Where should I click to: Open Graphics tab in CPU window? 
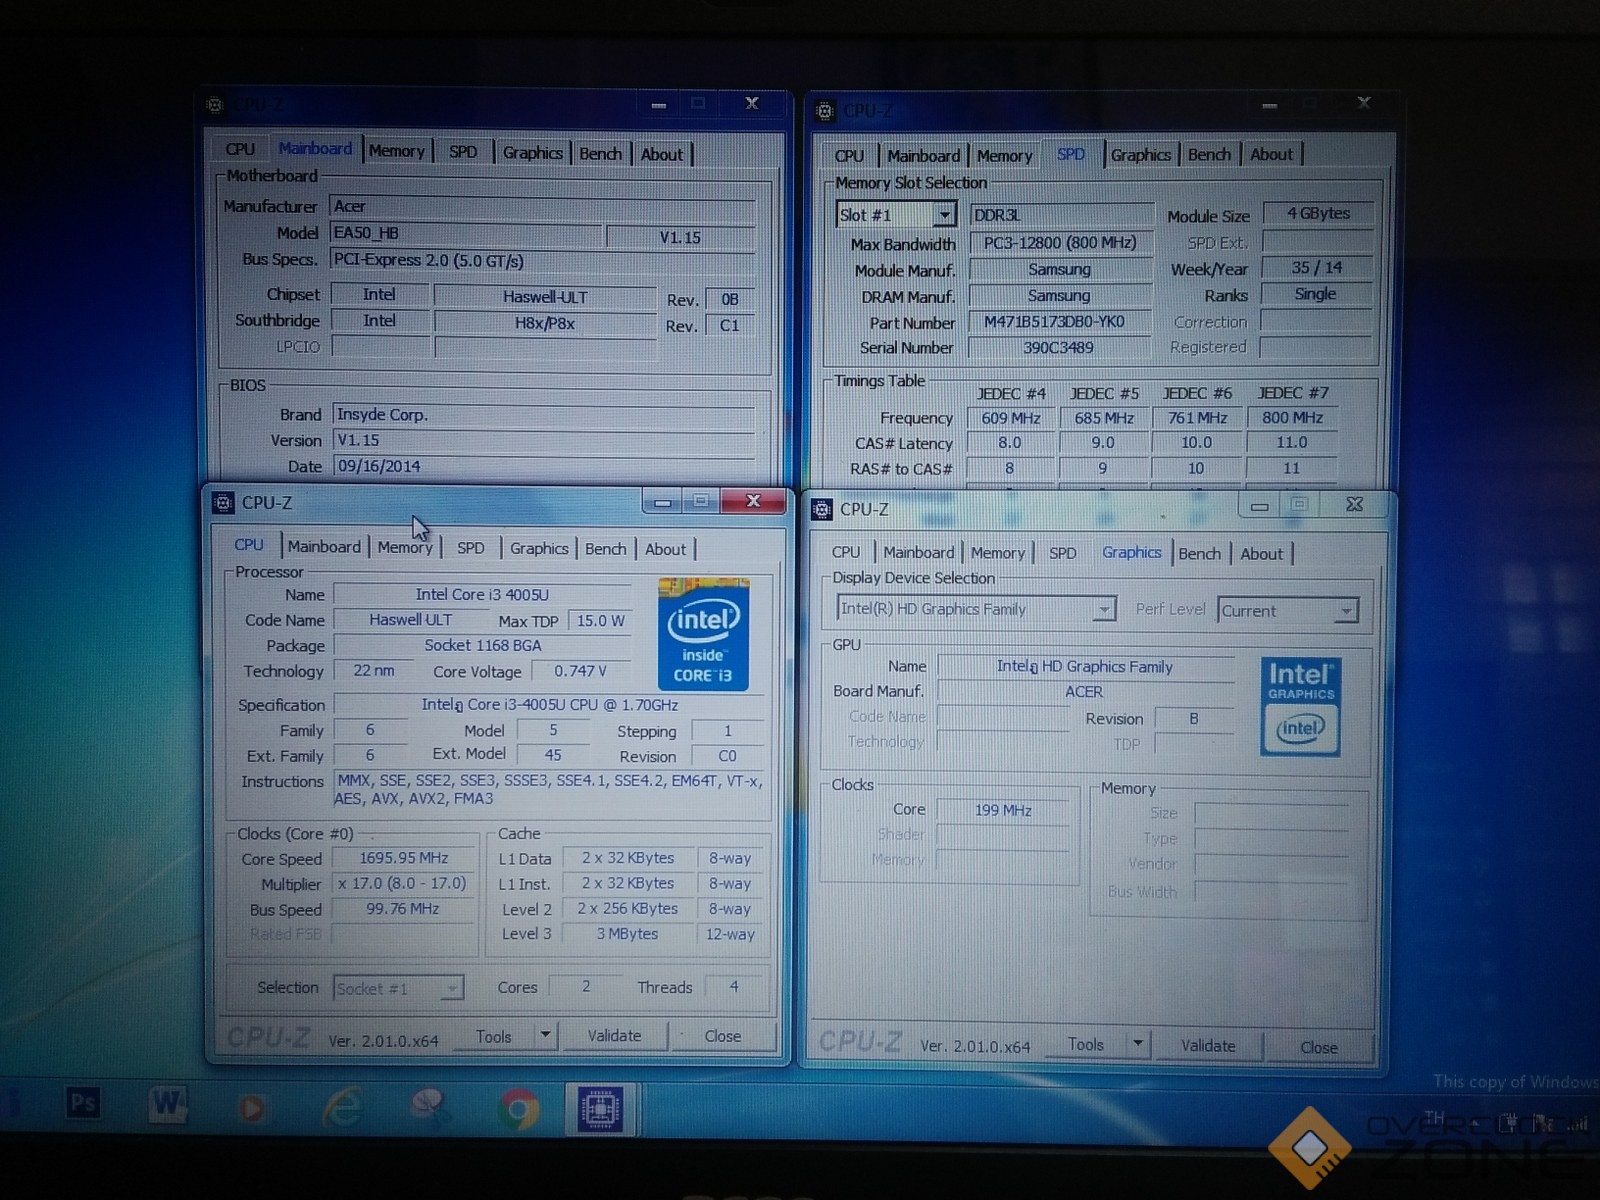(538, 548)
